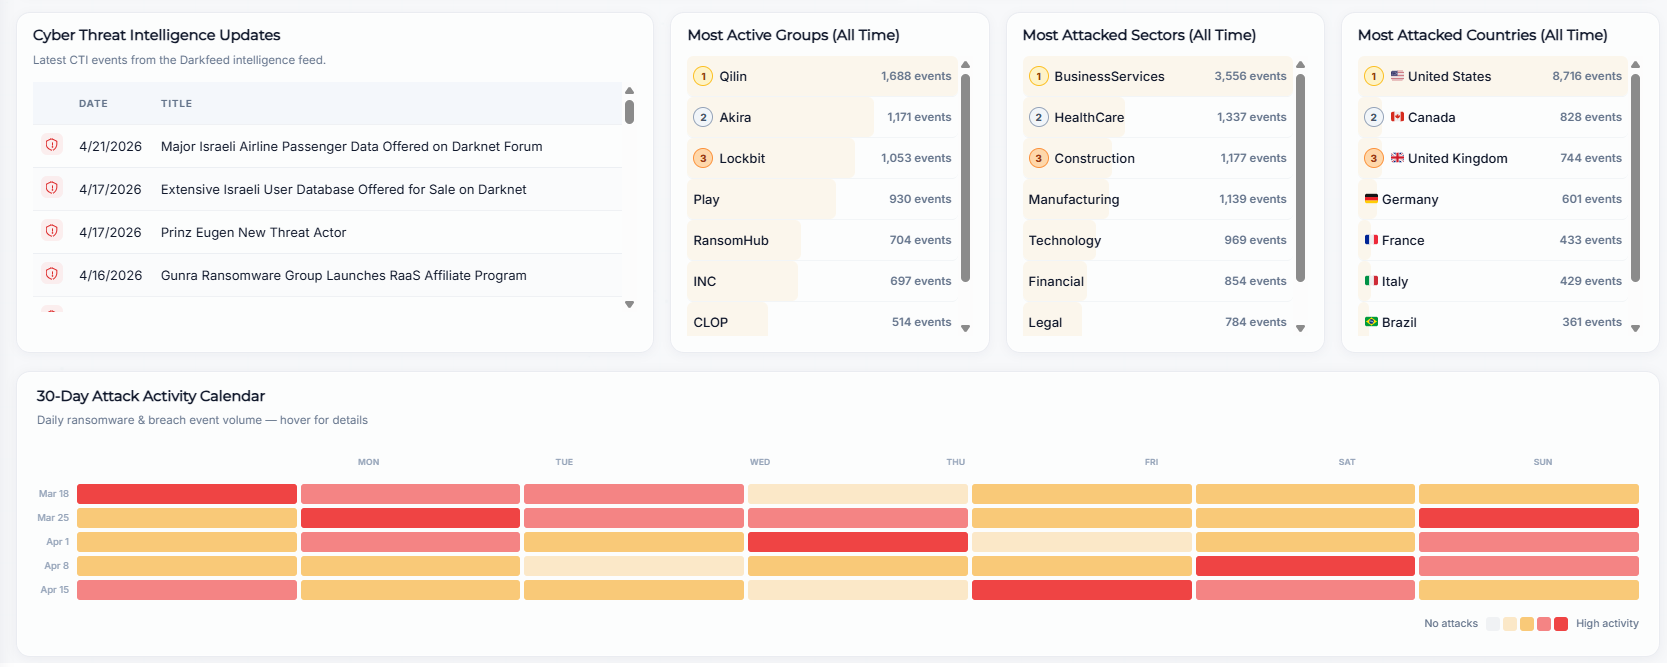Click the '8,716 events' count for United States
The height and width of the screenshot is (667, 1667).
point(1587,76)
